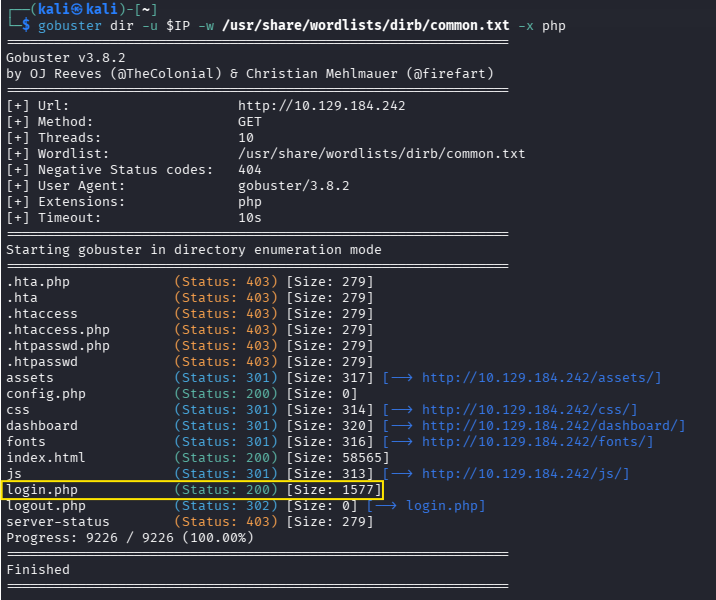Select the 'js' directory name
Viewport: 716px width, 600px height.
tap(14, 474)
